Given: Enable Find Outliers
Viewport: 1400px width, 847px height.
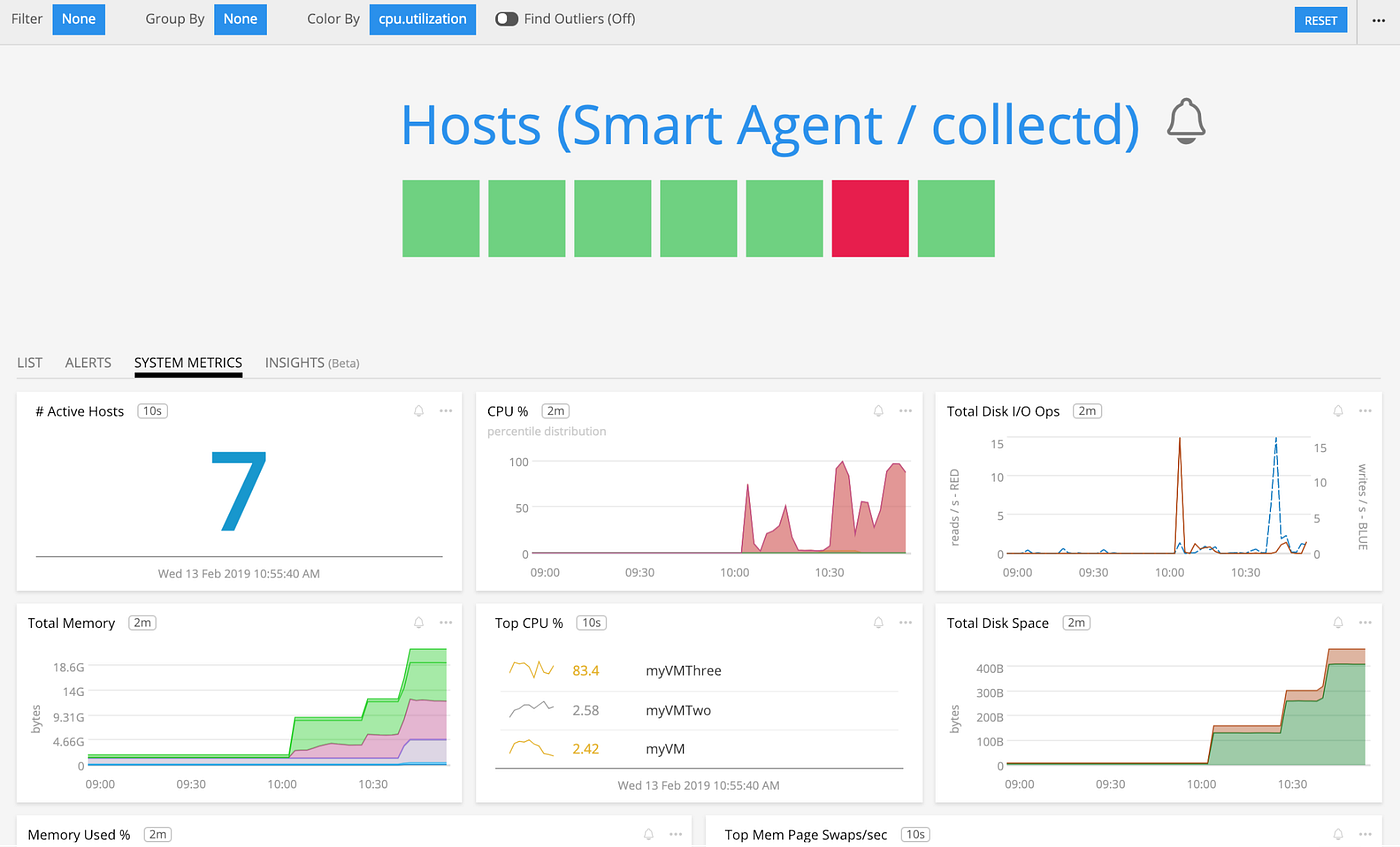Looking at the screenshot, I should point(506,18).
